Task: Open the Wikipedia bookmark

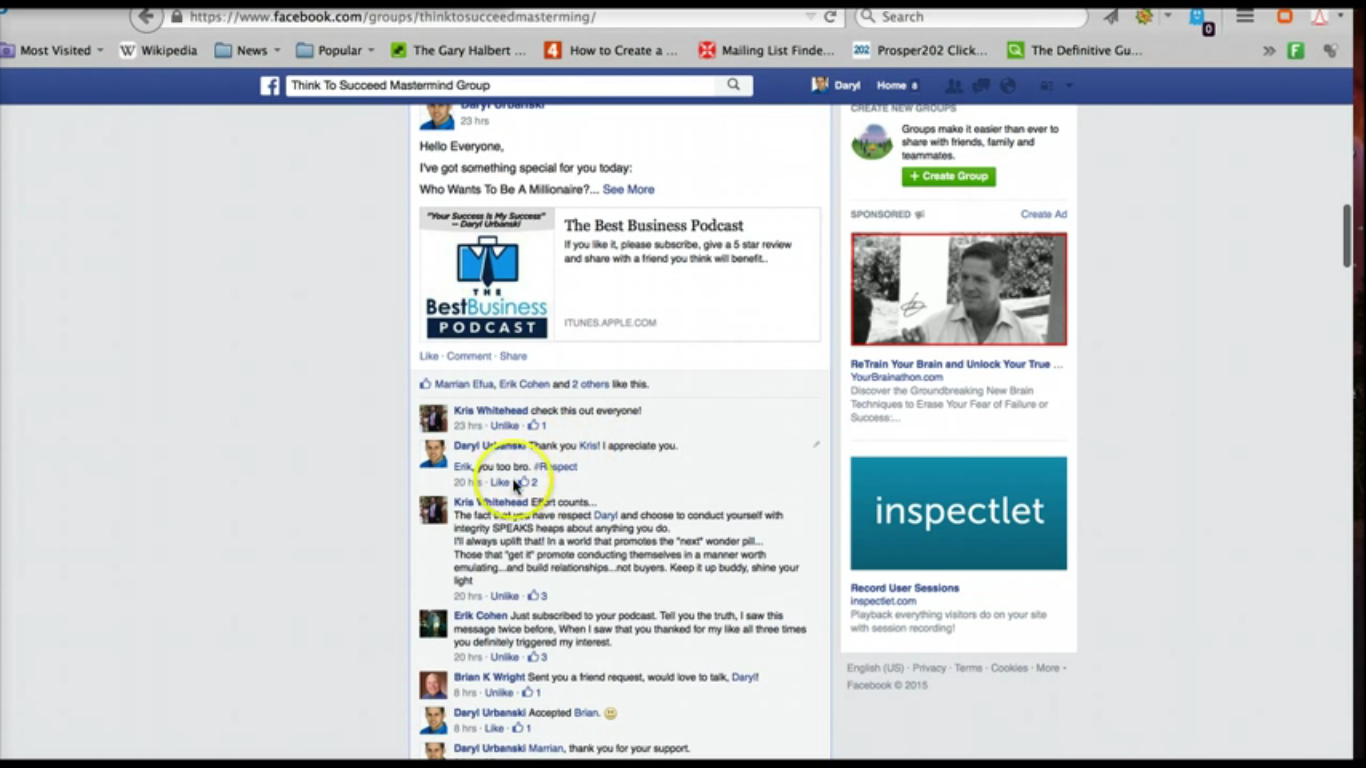Action: coord(158,50)
